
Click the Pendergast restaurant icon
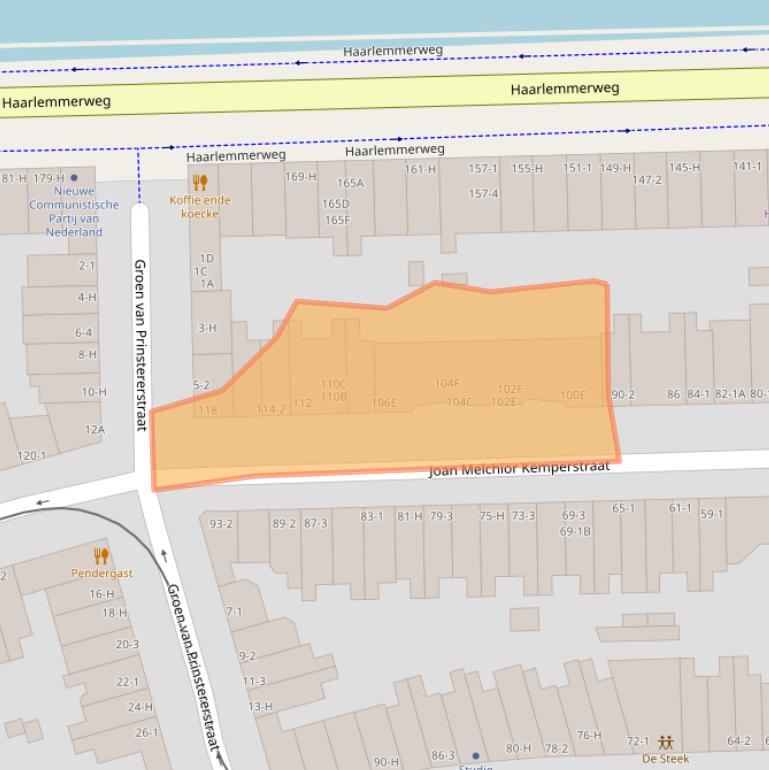pyautogui.click(x=100, y=556)
